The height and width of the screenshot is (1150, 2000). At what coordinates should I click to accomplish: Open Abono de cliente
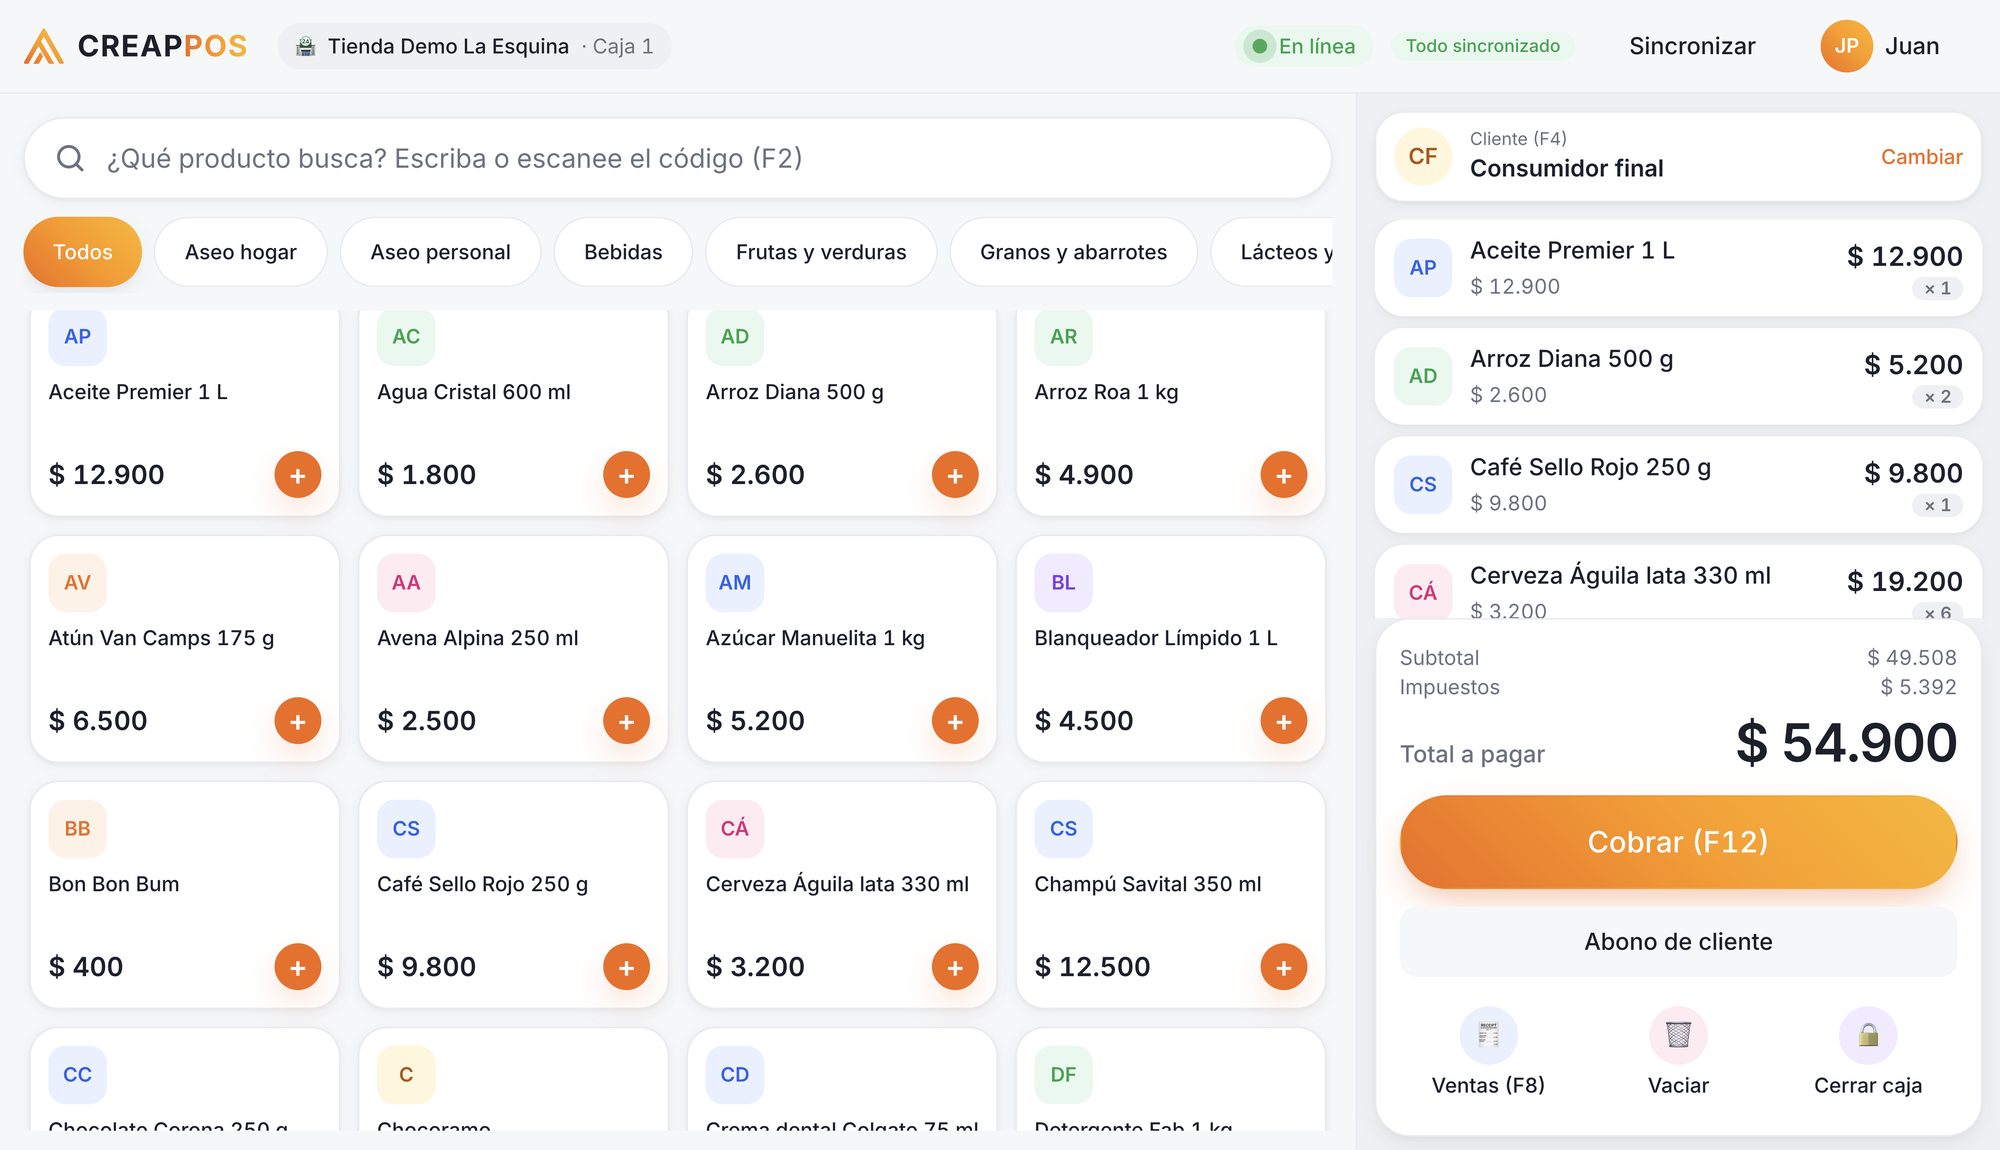[x=1678, y=942]
